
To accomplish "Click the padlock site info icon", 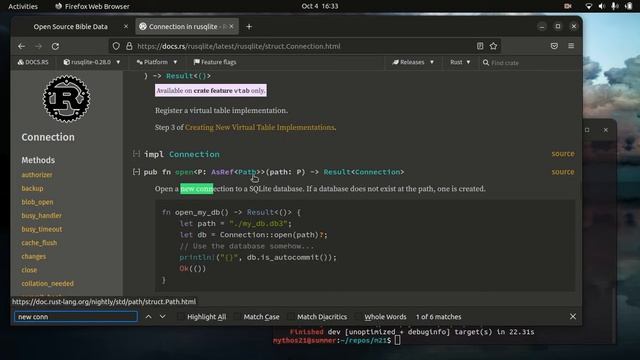I will coord(129,46).
